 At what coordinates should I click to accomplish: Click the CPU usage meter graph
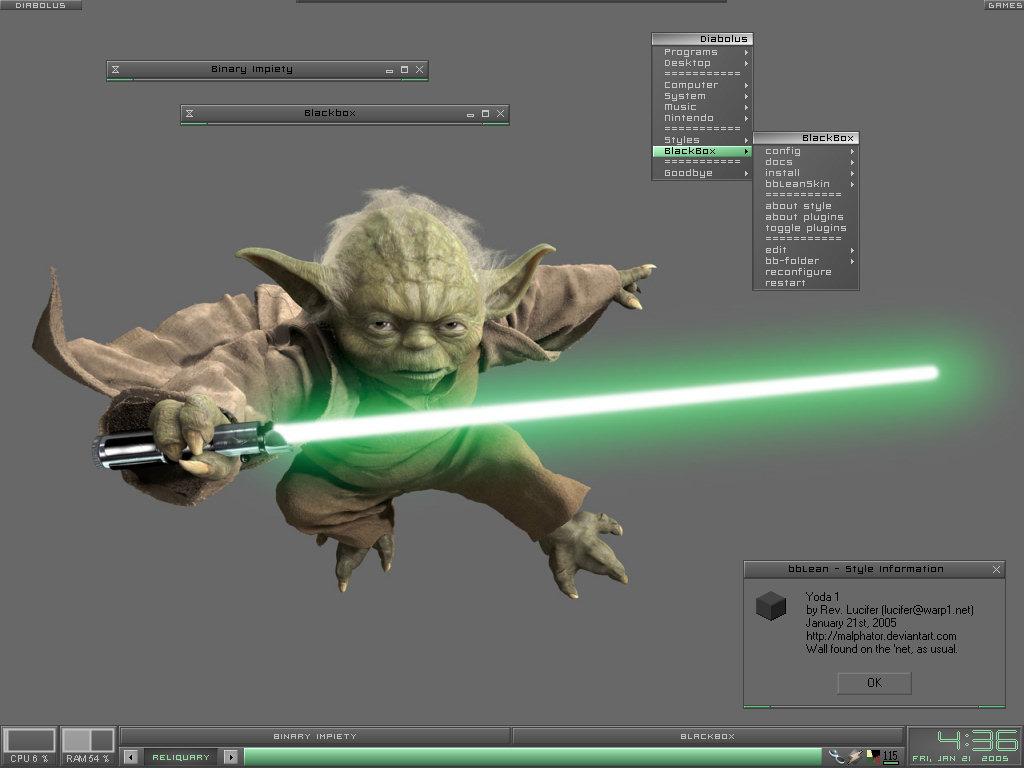pyautogui.click(x=29, y=741)
